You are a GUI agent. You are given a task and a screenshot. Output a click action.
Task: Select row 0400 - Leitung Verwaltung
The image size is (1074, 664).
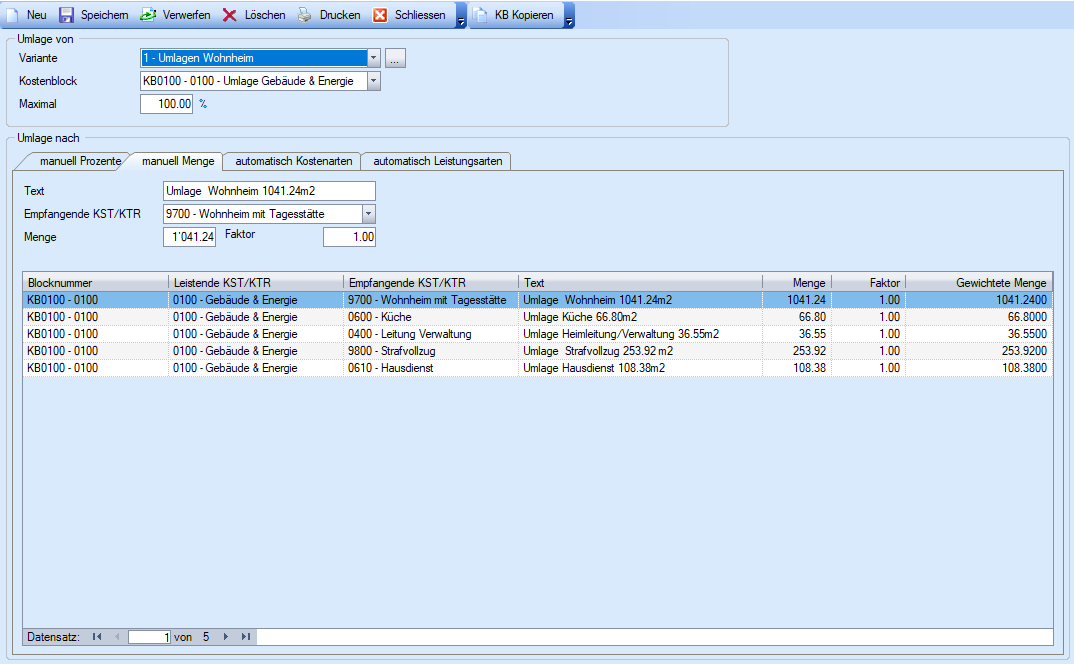pyautogui.click(x=538, y=334)
